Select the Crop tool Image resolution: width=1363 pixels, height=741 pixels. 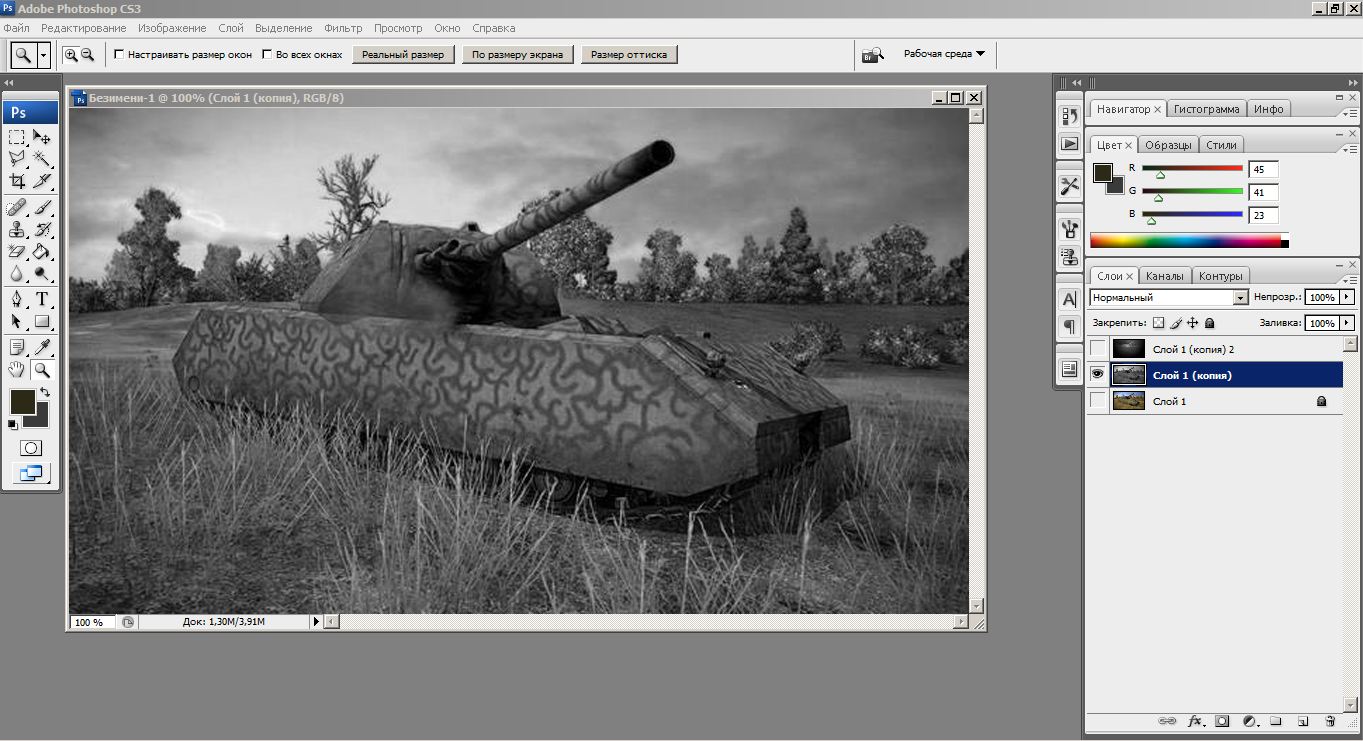pyautogui.click(x=17, y=181)
